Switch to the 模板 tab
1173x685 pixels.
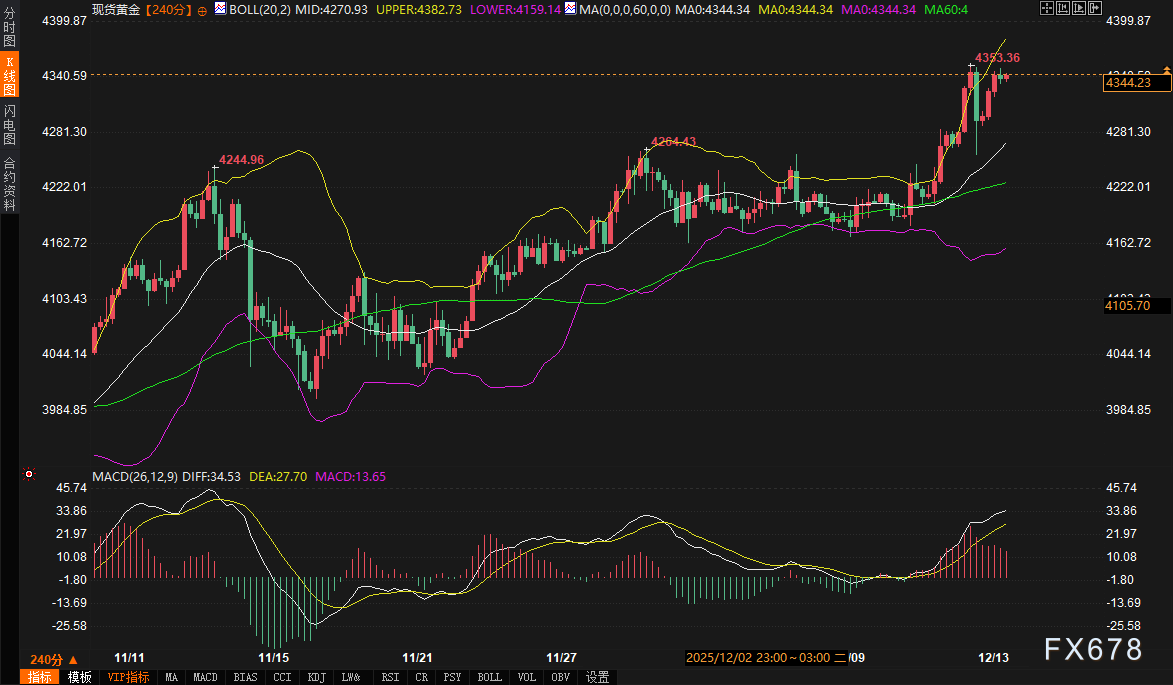pyautogui.click(x=80, y=677)
